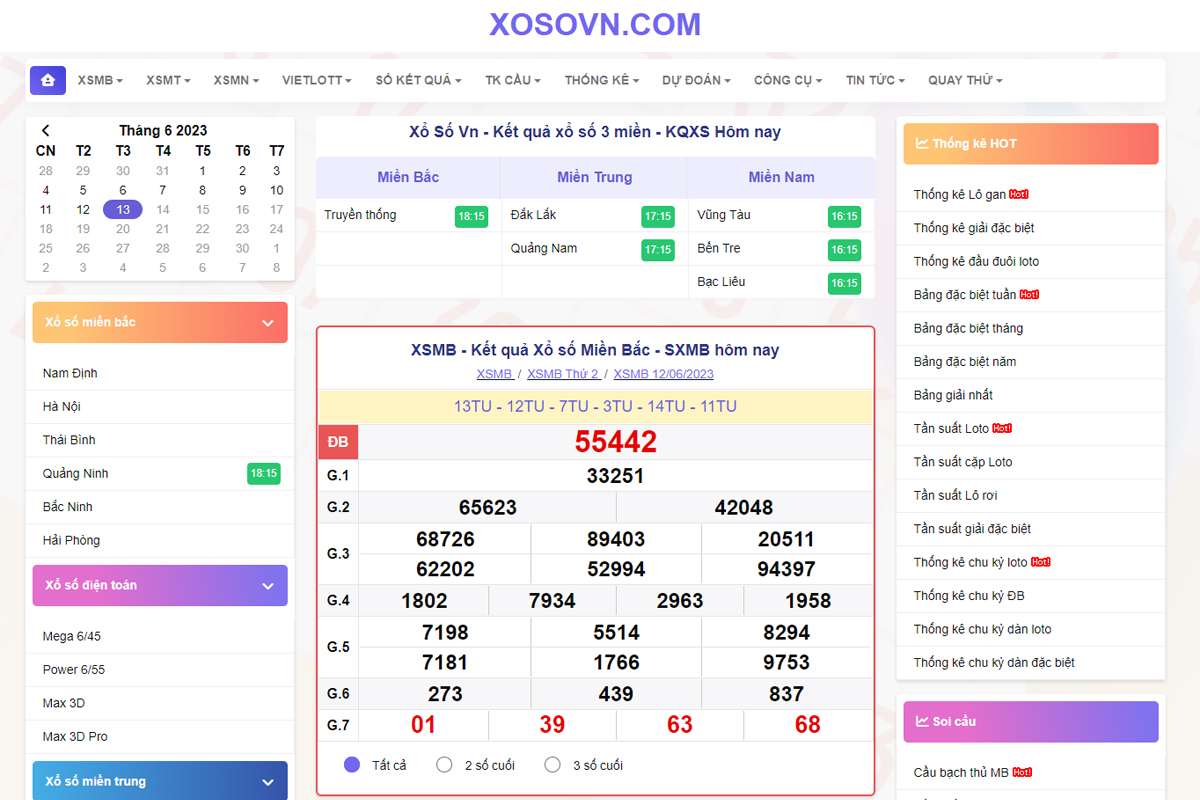Open the VIETLOTT menu
The image size is (1200, 800).
point(316,80)
